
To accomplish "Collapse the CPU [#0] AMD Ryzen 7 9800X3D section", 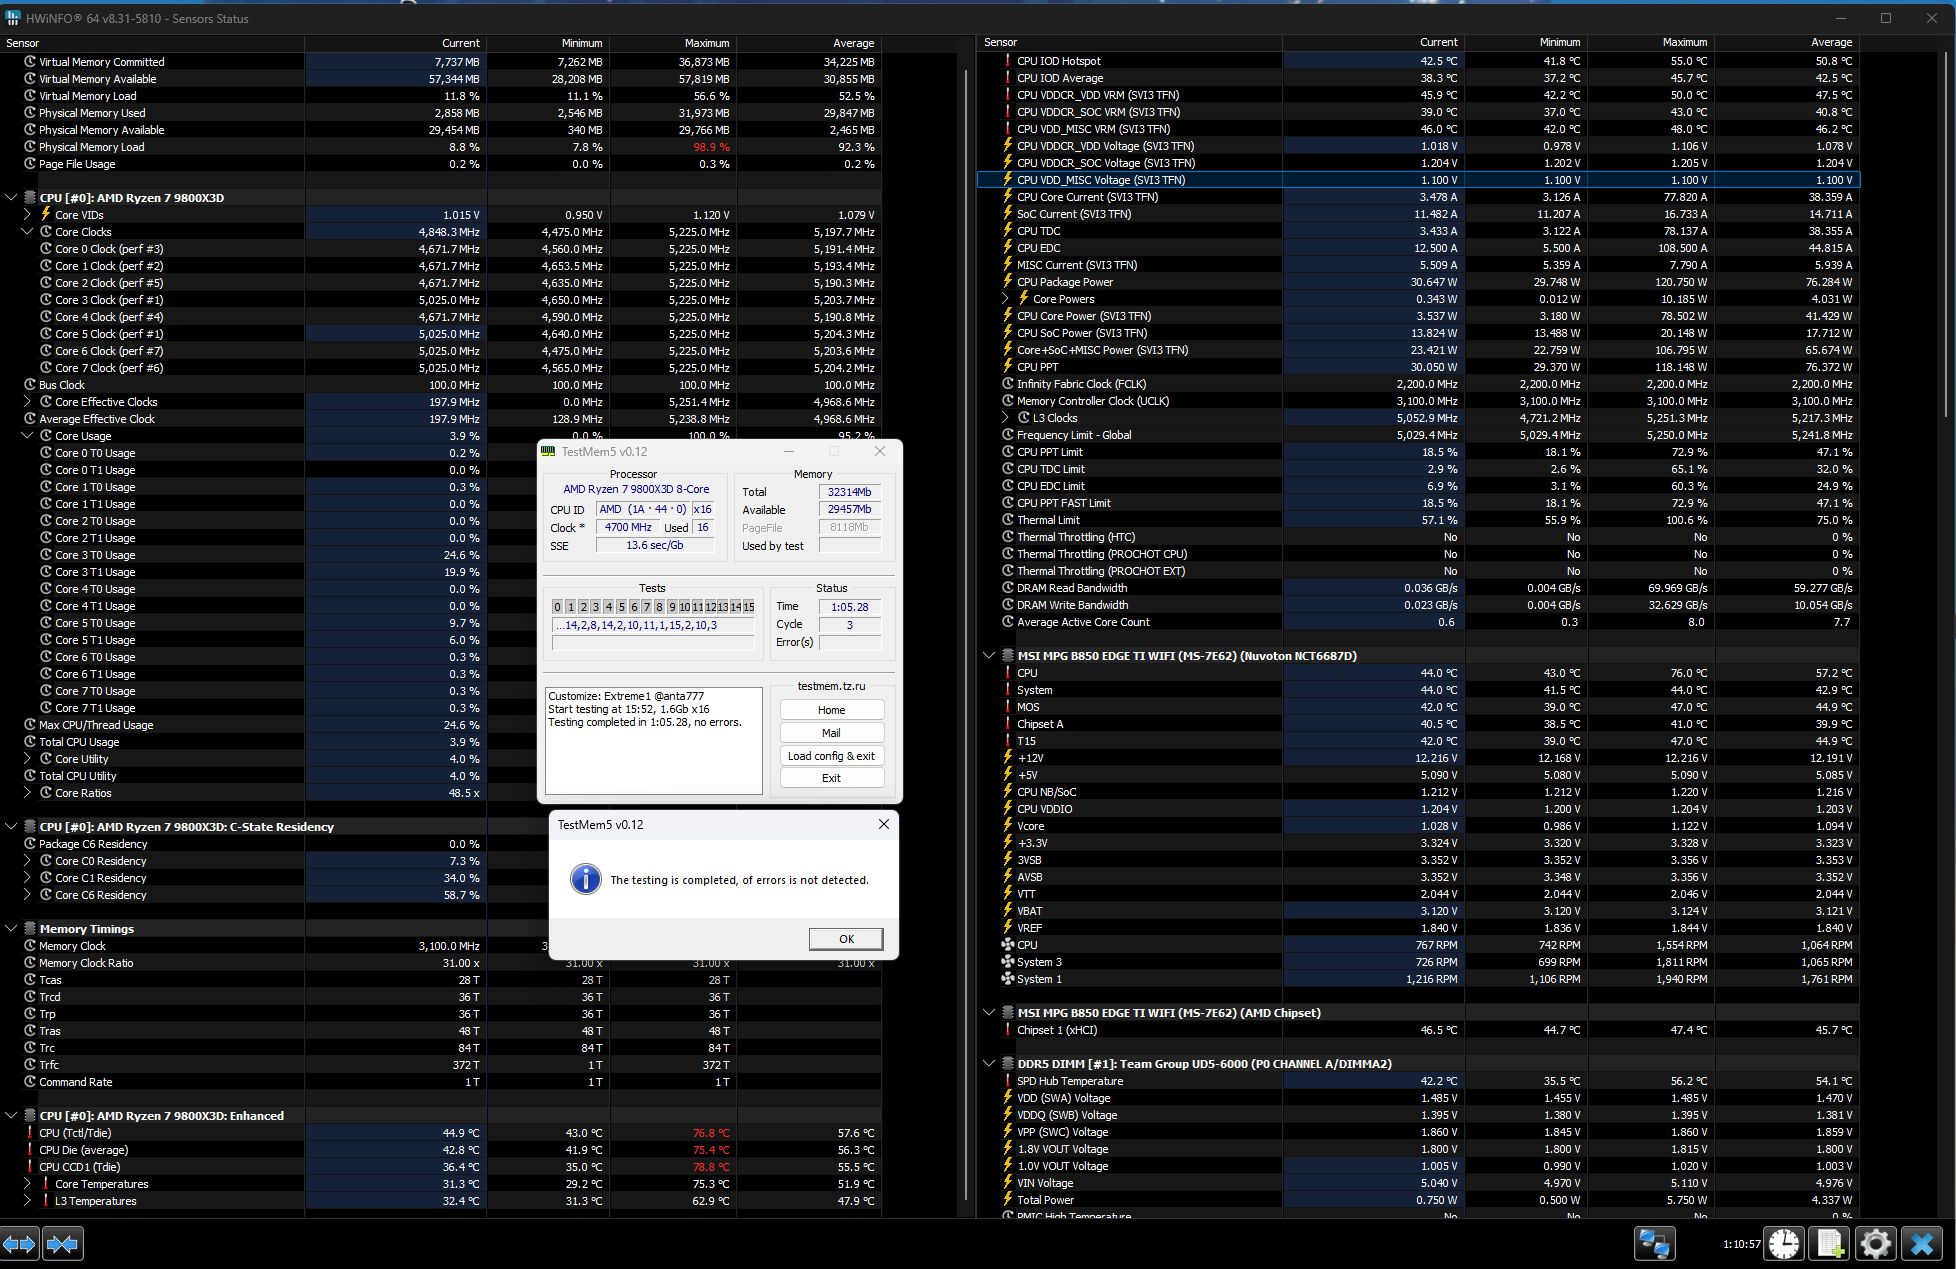I will 11,198.
